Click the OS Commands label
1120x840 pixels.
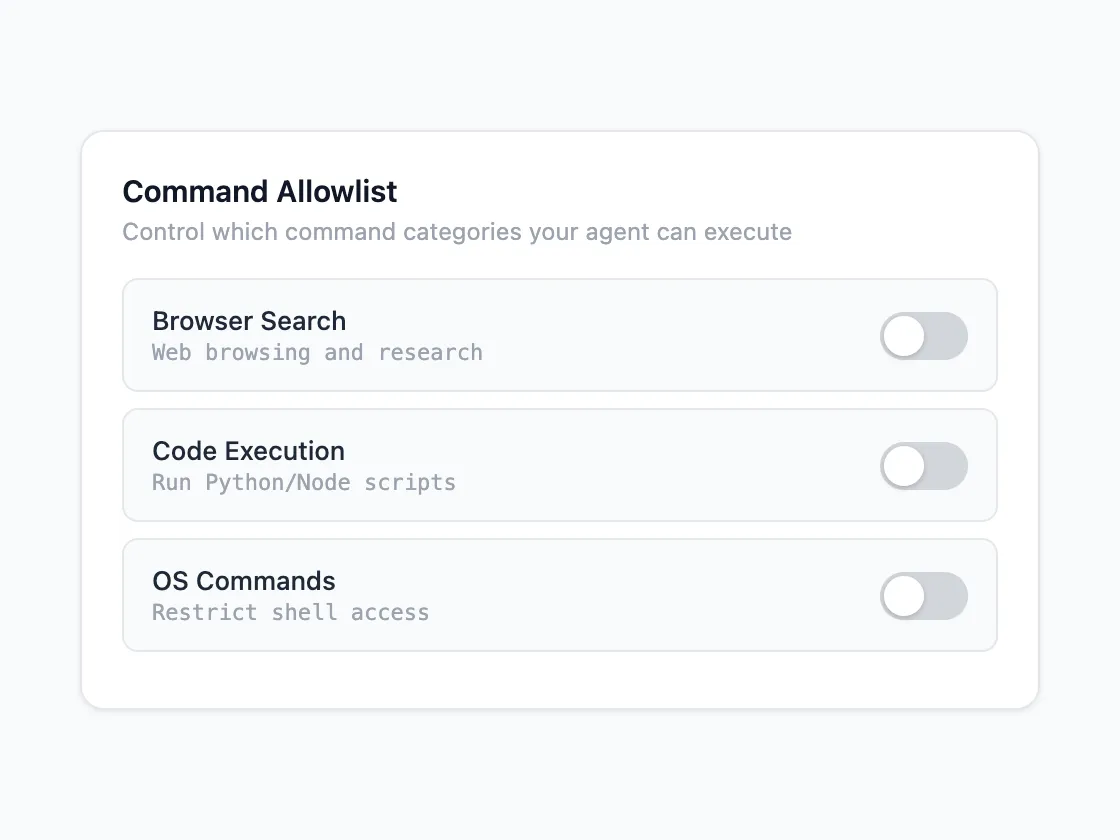(243, 581)
